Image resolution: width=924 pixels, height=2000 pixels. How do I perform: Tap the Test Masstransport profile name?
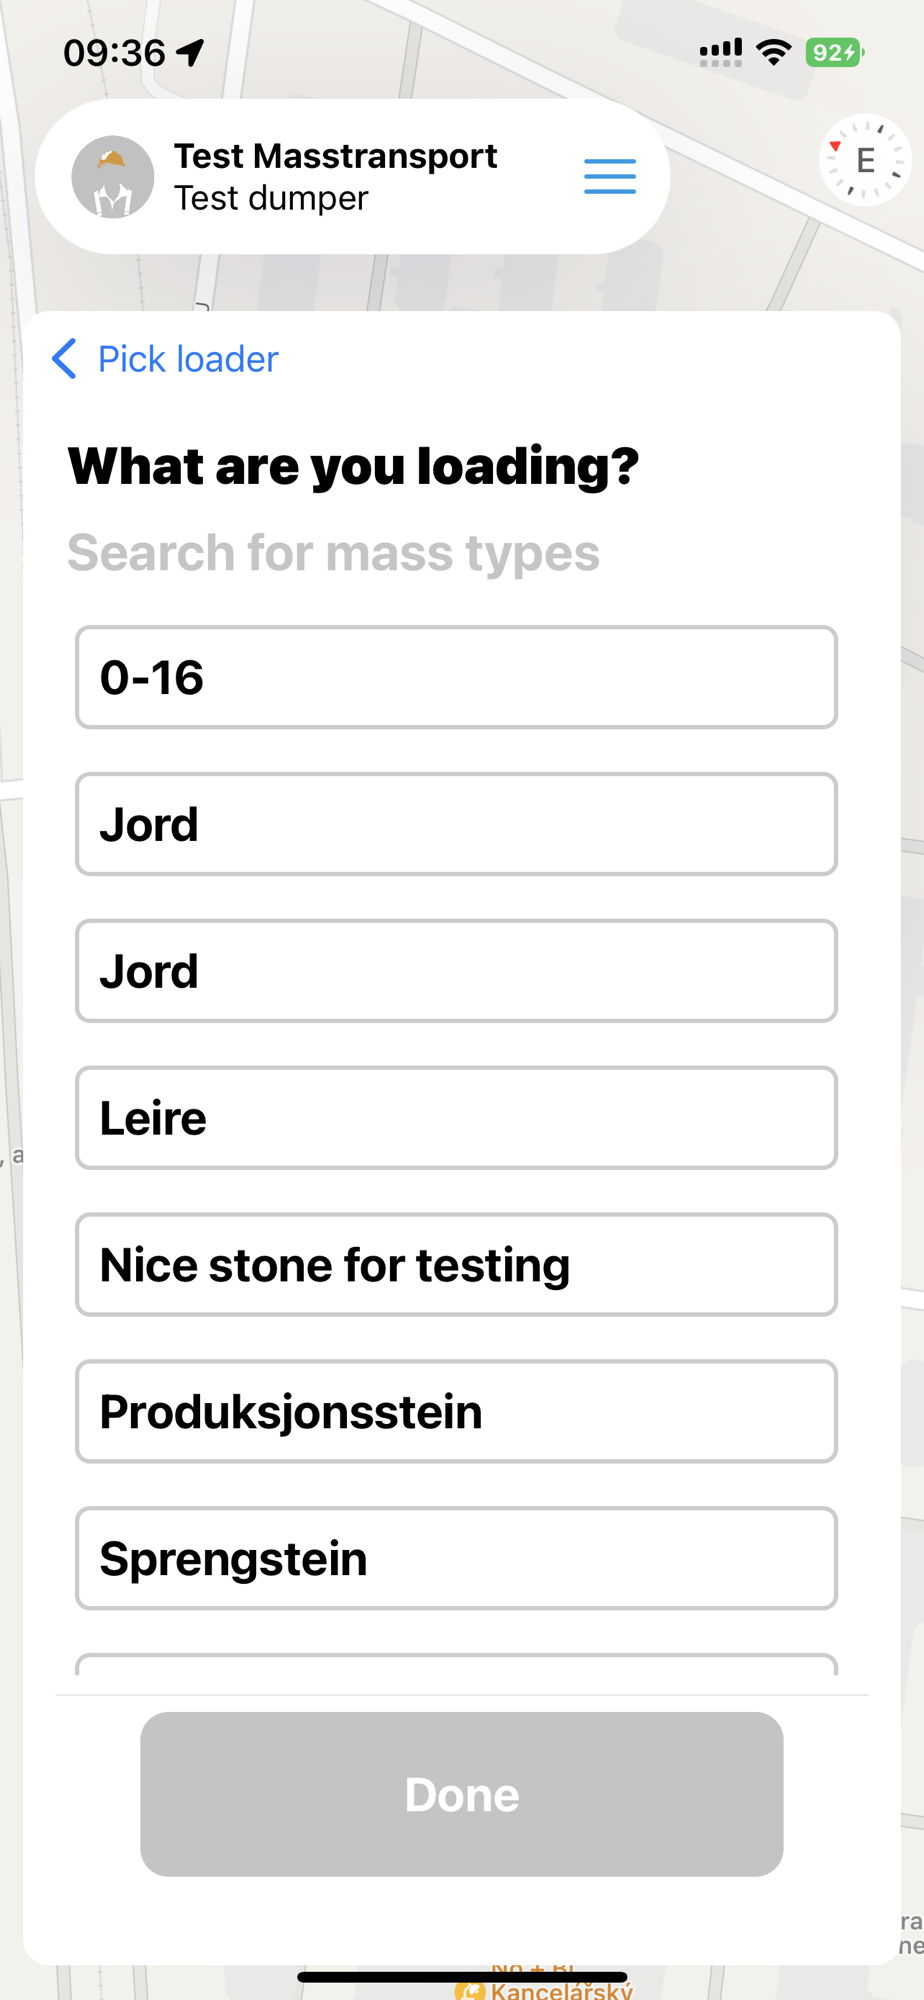tap(335, 156)
